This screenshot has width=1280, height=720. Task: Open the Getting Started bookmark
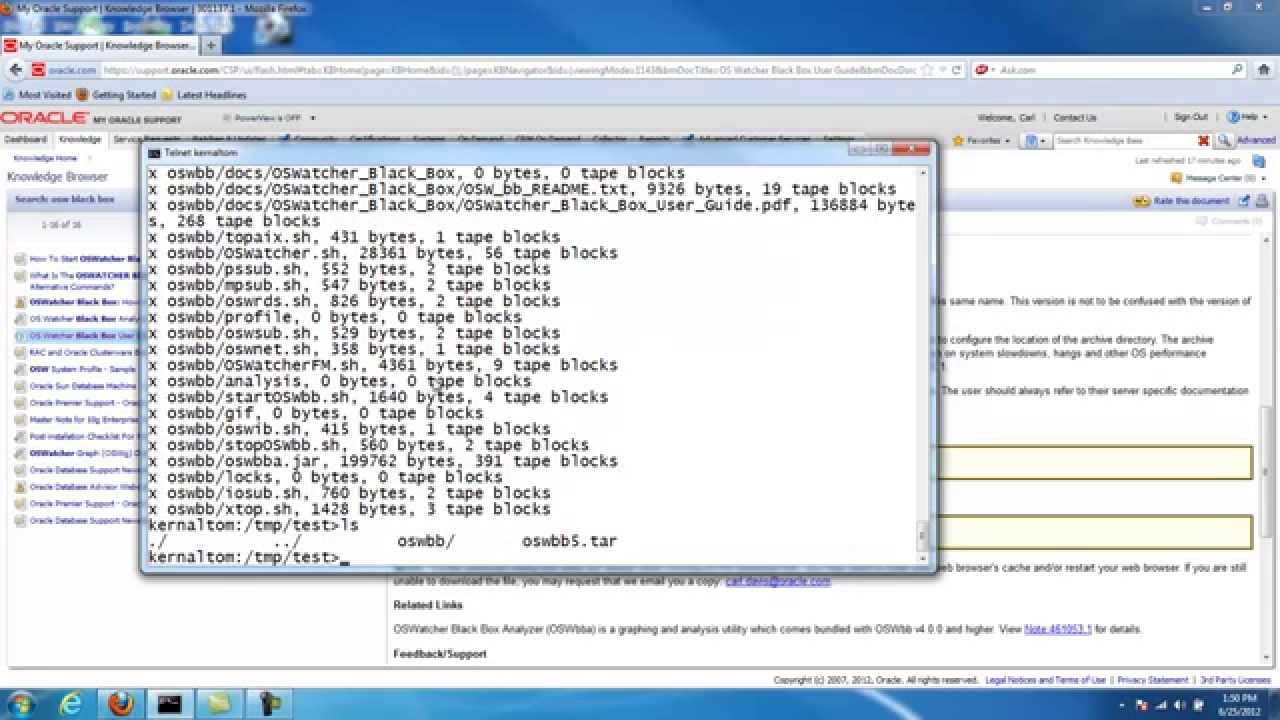(x=117, y=95)
